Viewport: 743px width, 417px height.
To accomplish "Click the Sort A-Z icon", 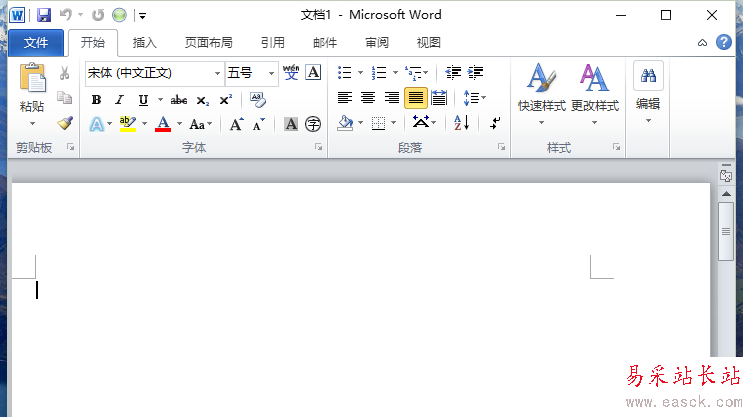I will coord(462,123).
